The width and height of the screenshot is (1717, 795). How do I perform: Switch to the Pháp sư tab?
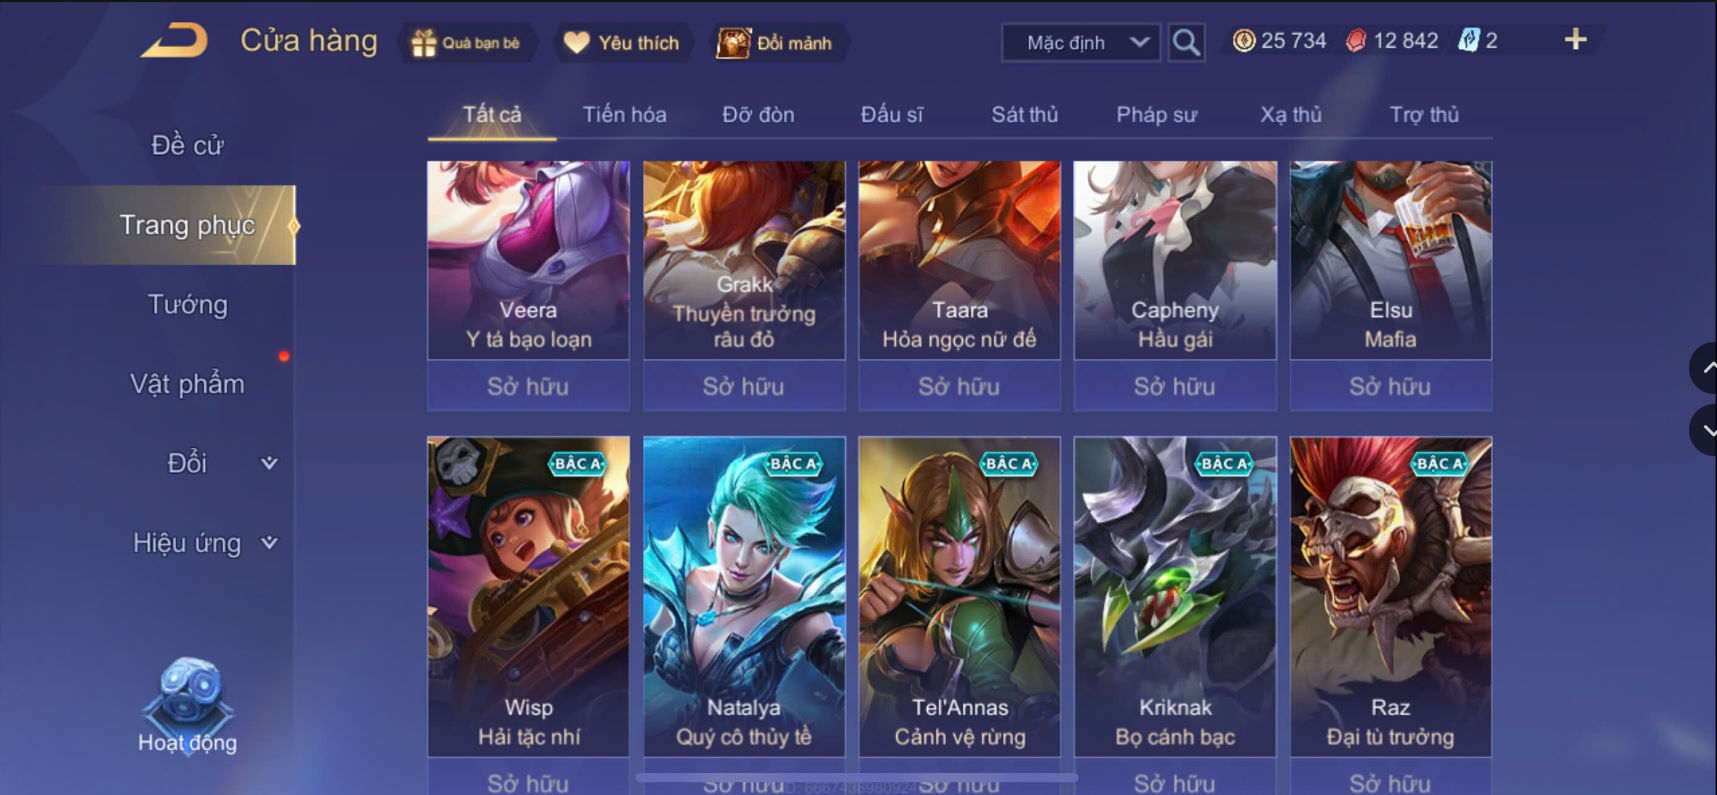point(1156,114)
